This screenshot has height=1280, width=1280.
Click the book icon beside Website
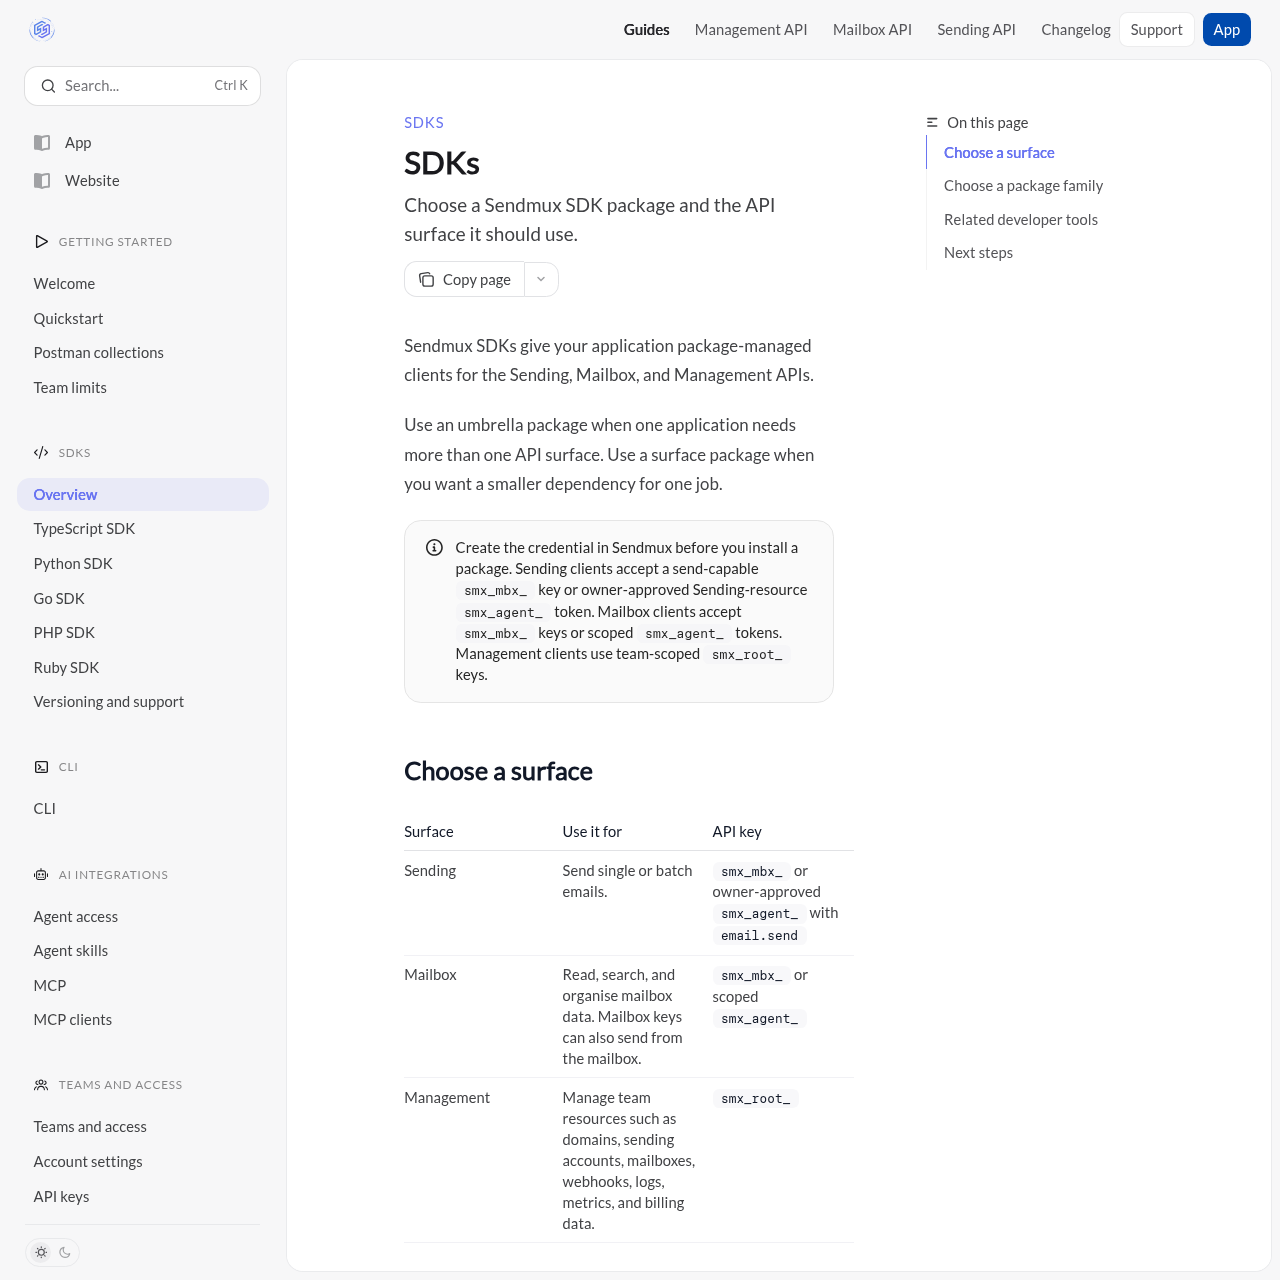(x=42, y=180)
